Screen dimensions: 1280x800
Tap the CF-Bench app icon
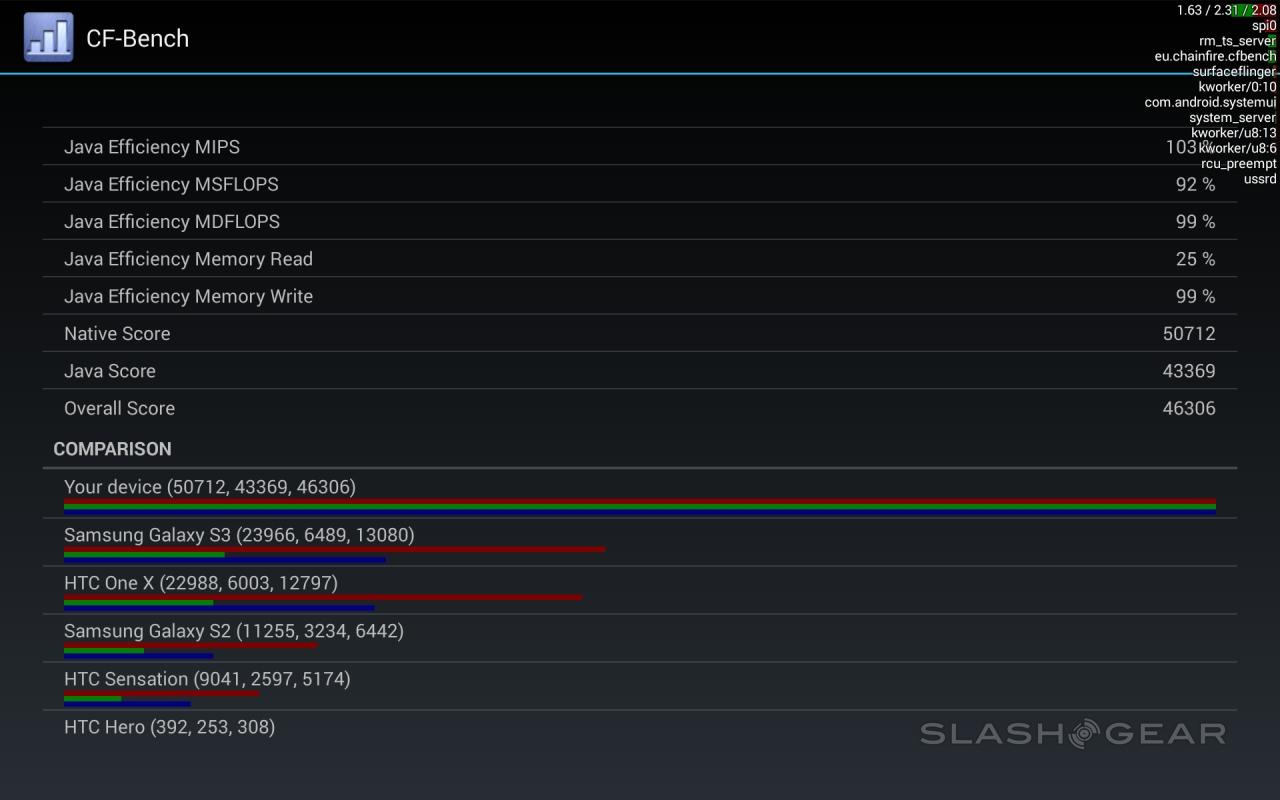48,37
